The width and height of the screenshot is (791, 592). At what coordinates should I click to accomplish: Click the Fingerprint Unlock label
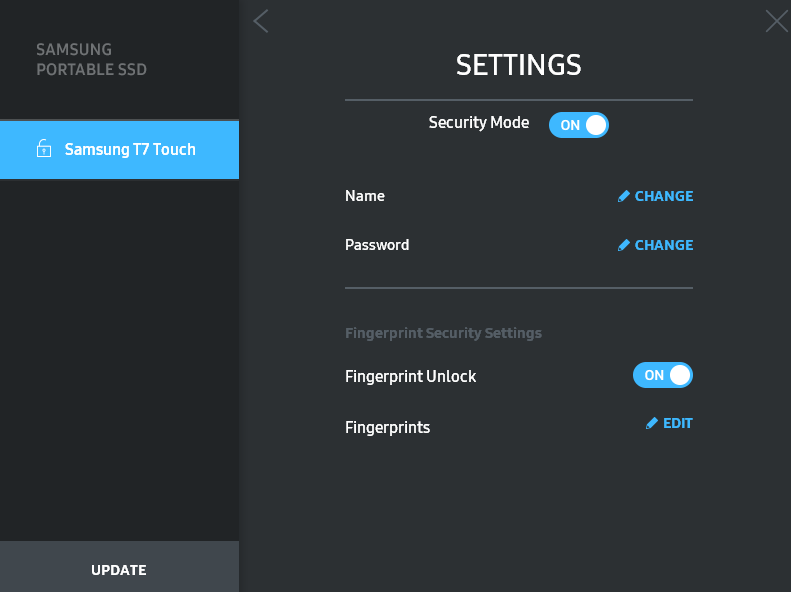pos(411,377)
